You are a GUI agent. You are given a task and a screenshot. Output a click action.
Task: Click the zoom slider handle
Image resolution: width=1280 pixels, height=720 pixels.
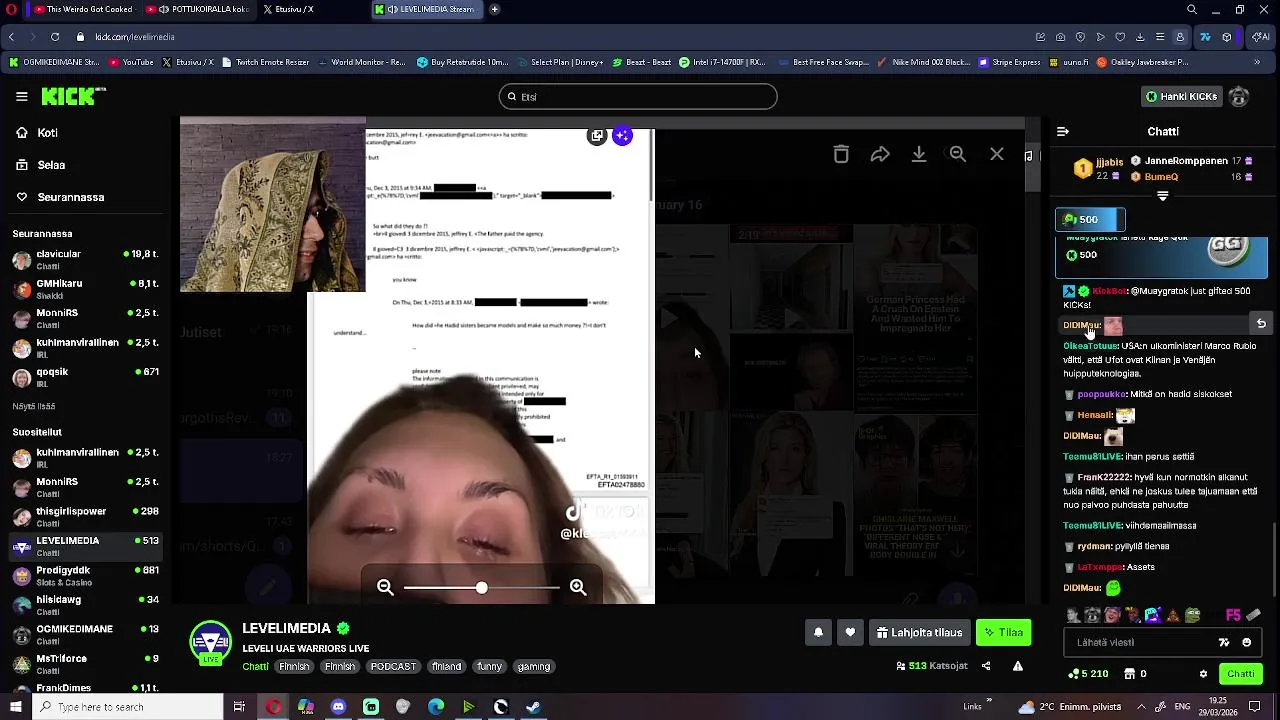point(482,588)
